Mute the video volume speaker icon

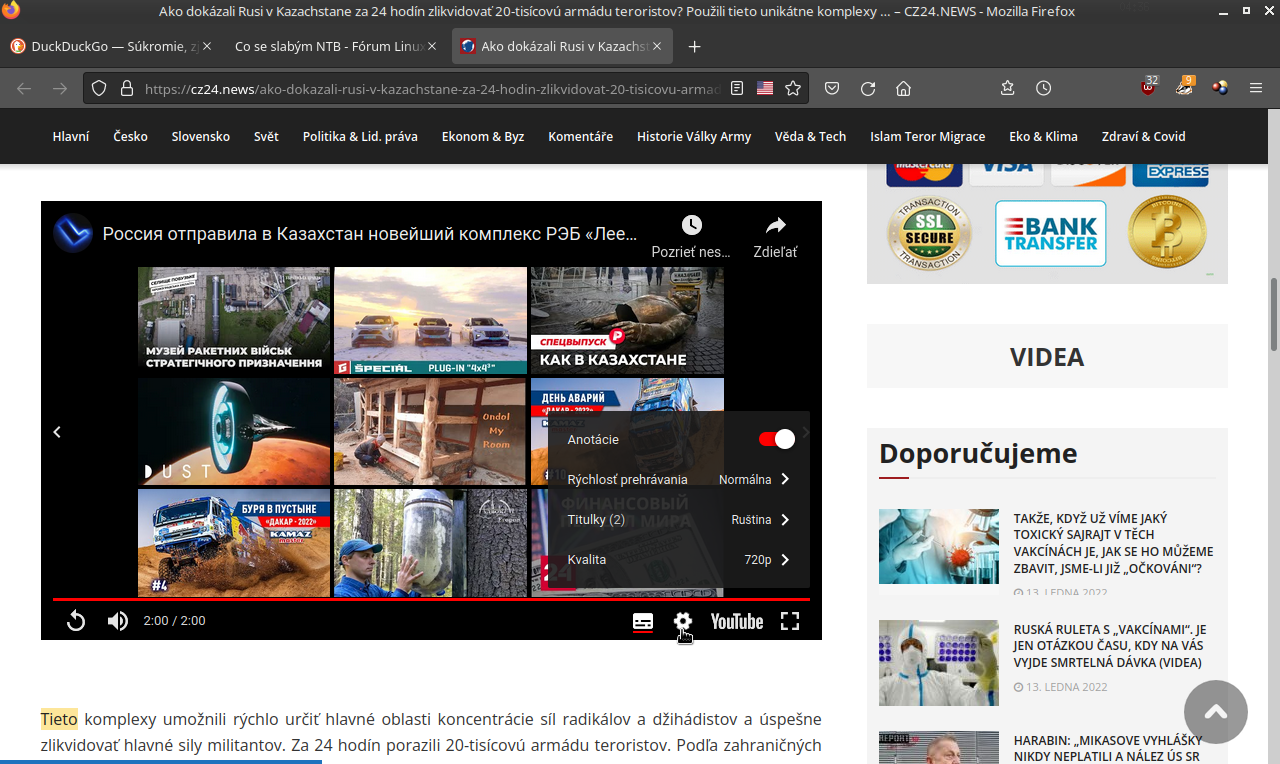point(118,621)
